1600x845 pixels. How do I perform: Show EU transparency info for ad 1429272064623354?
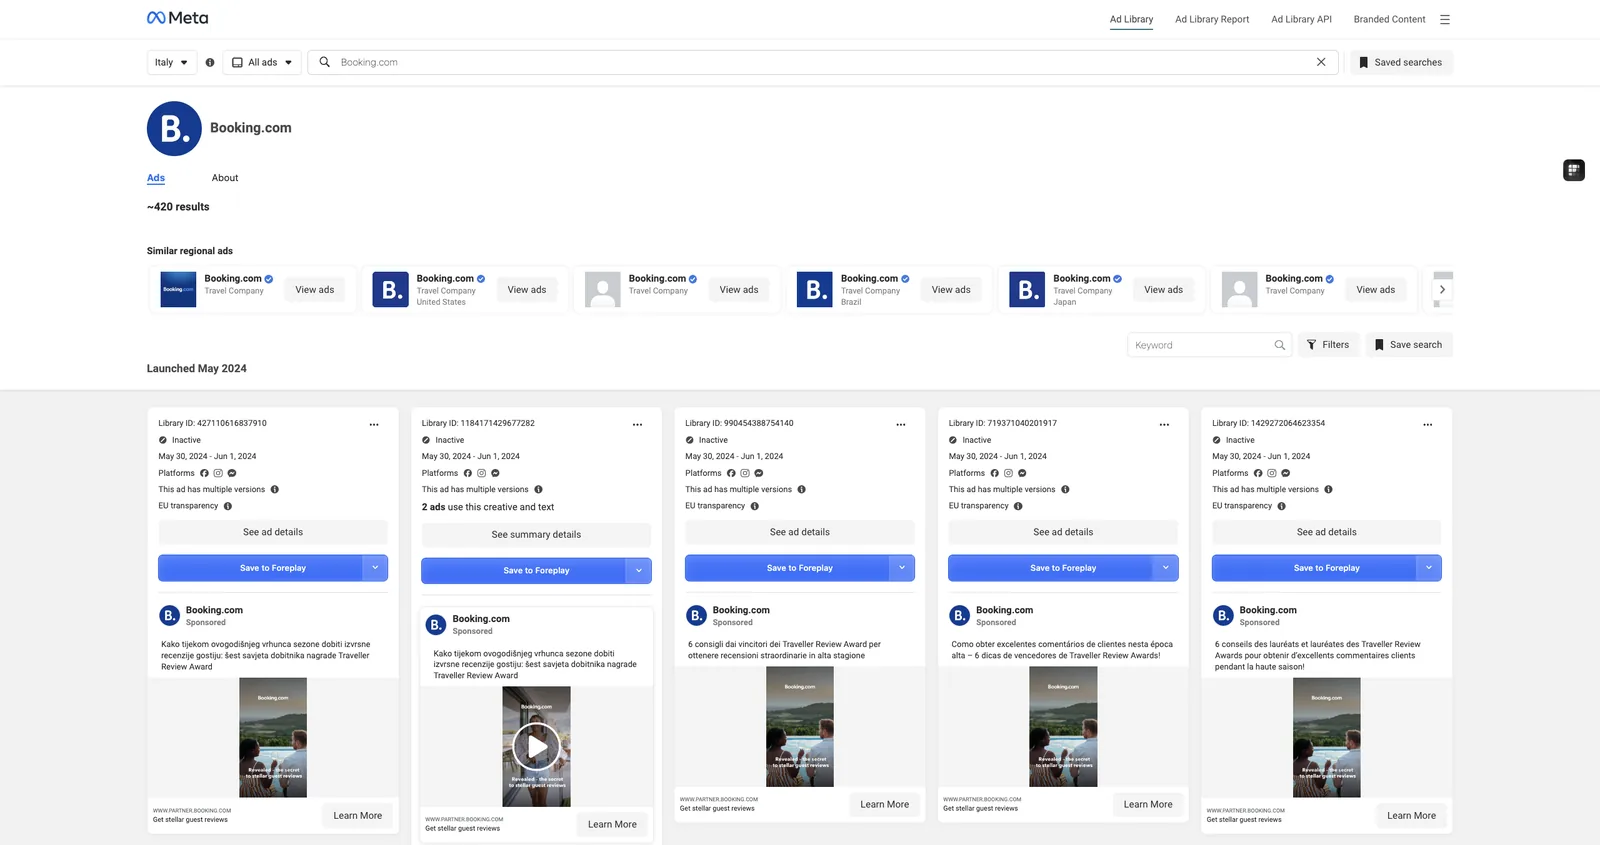pos(1282,506)
